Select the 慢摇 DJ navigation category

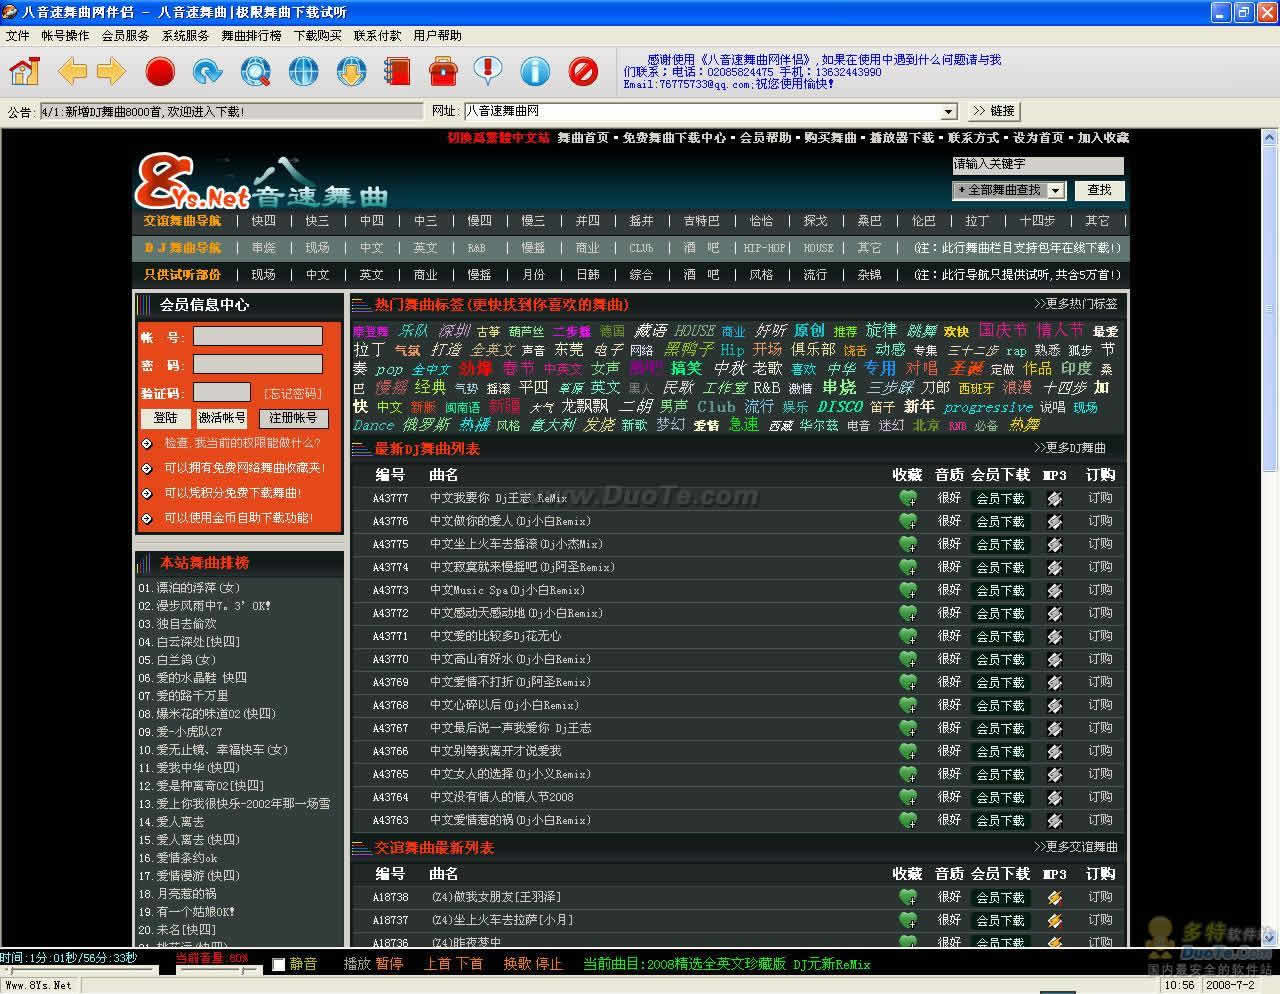click(533, 248)
